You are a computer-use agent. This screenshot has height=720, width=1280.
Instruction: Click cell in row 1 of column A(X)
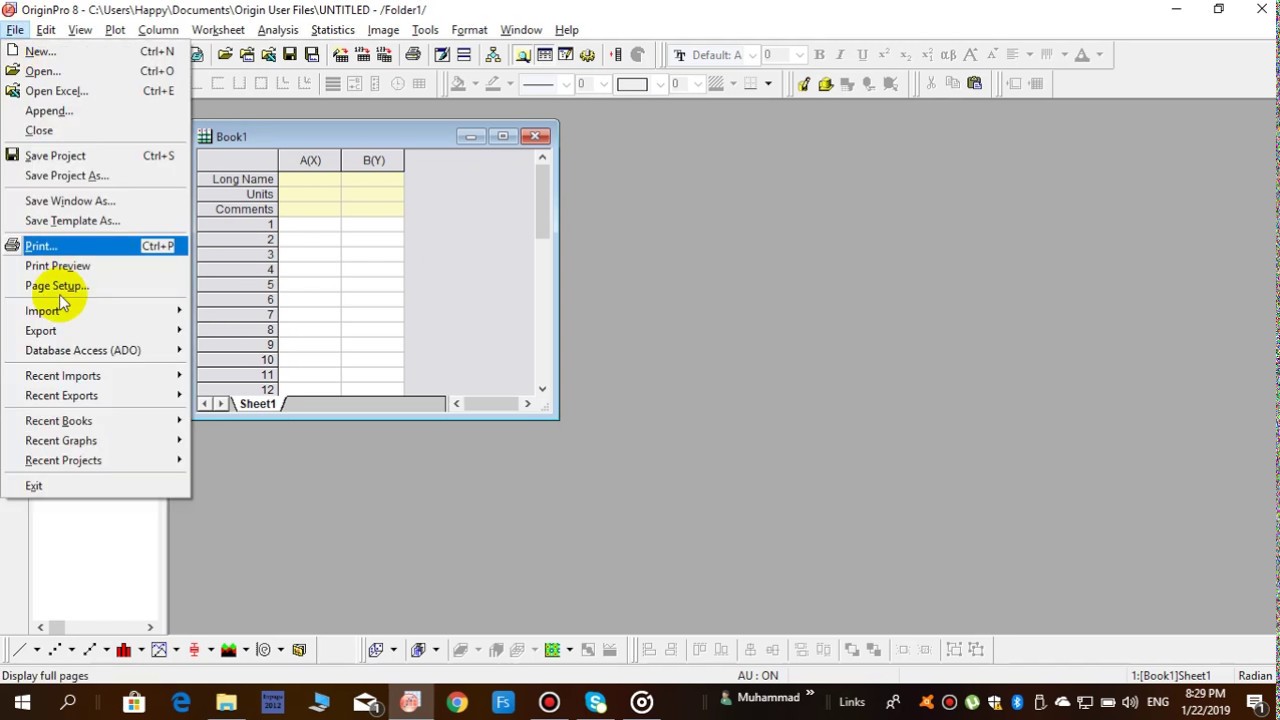coord(310,224)
